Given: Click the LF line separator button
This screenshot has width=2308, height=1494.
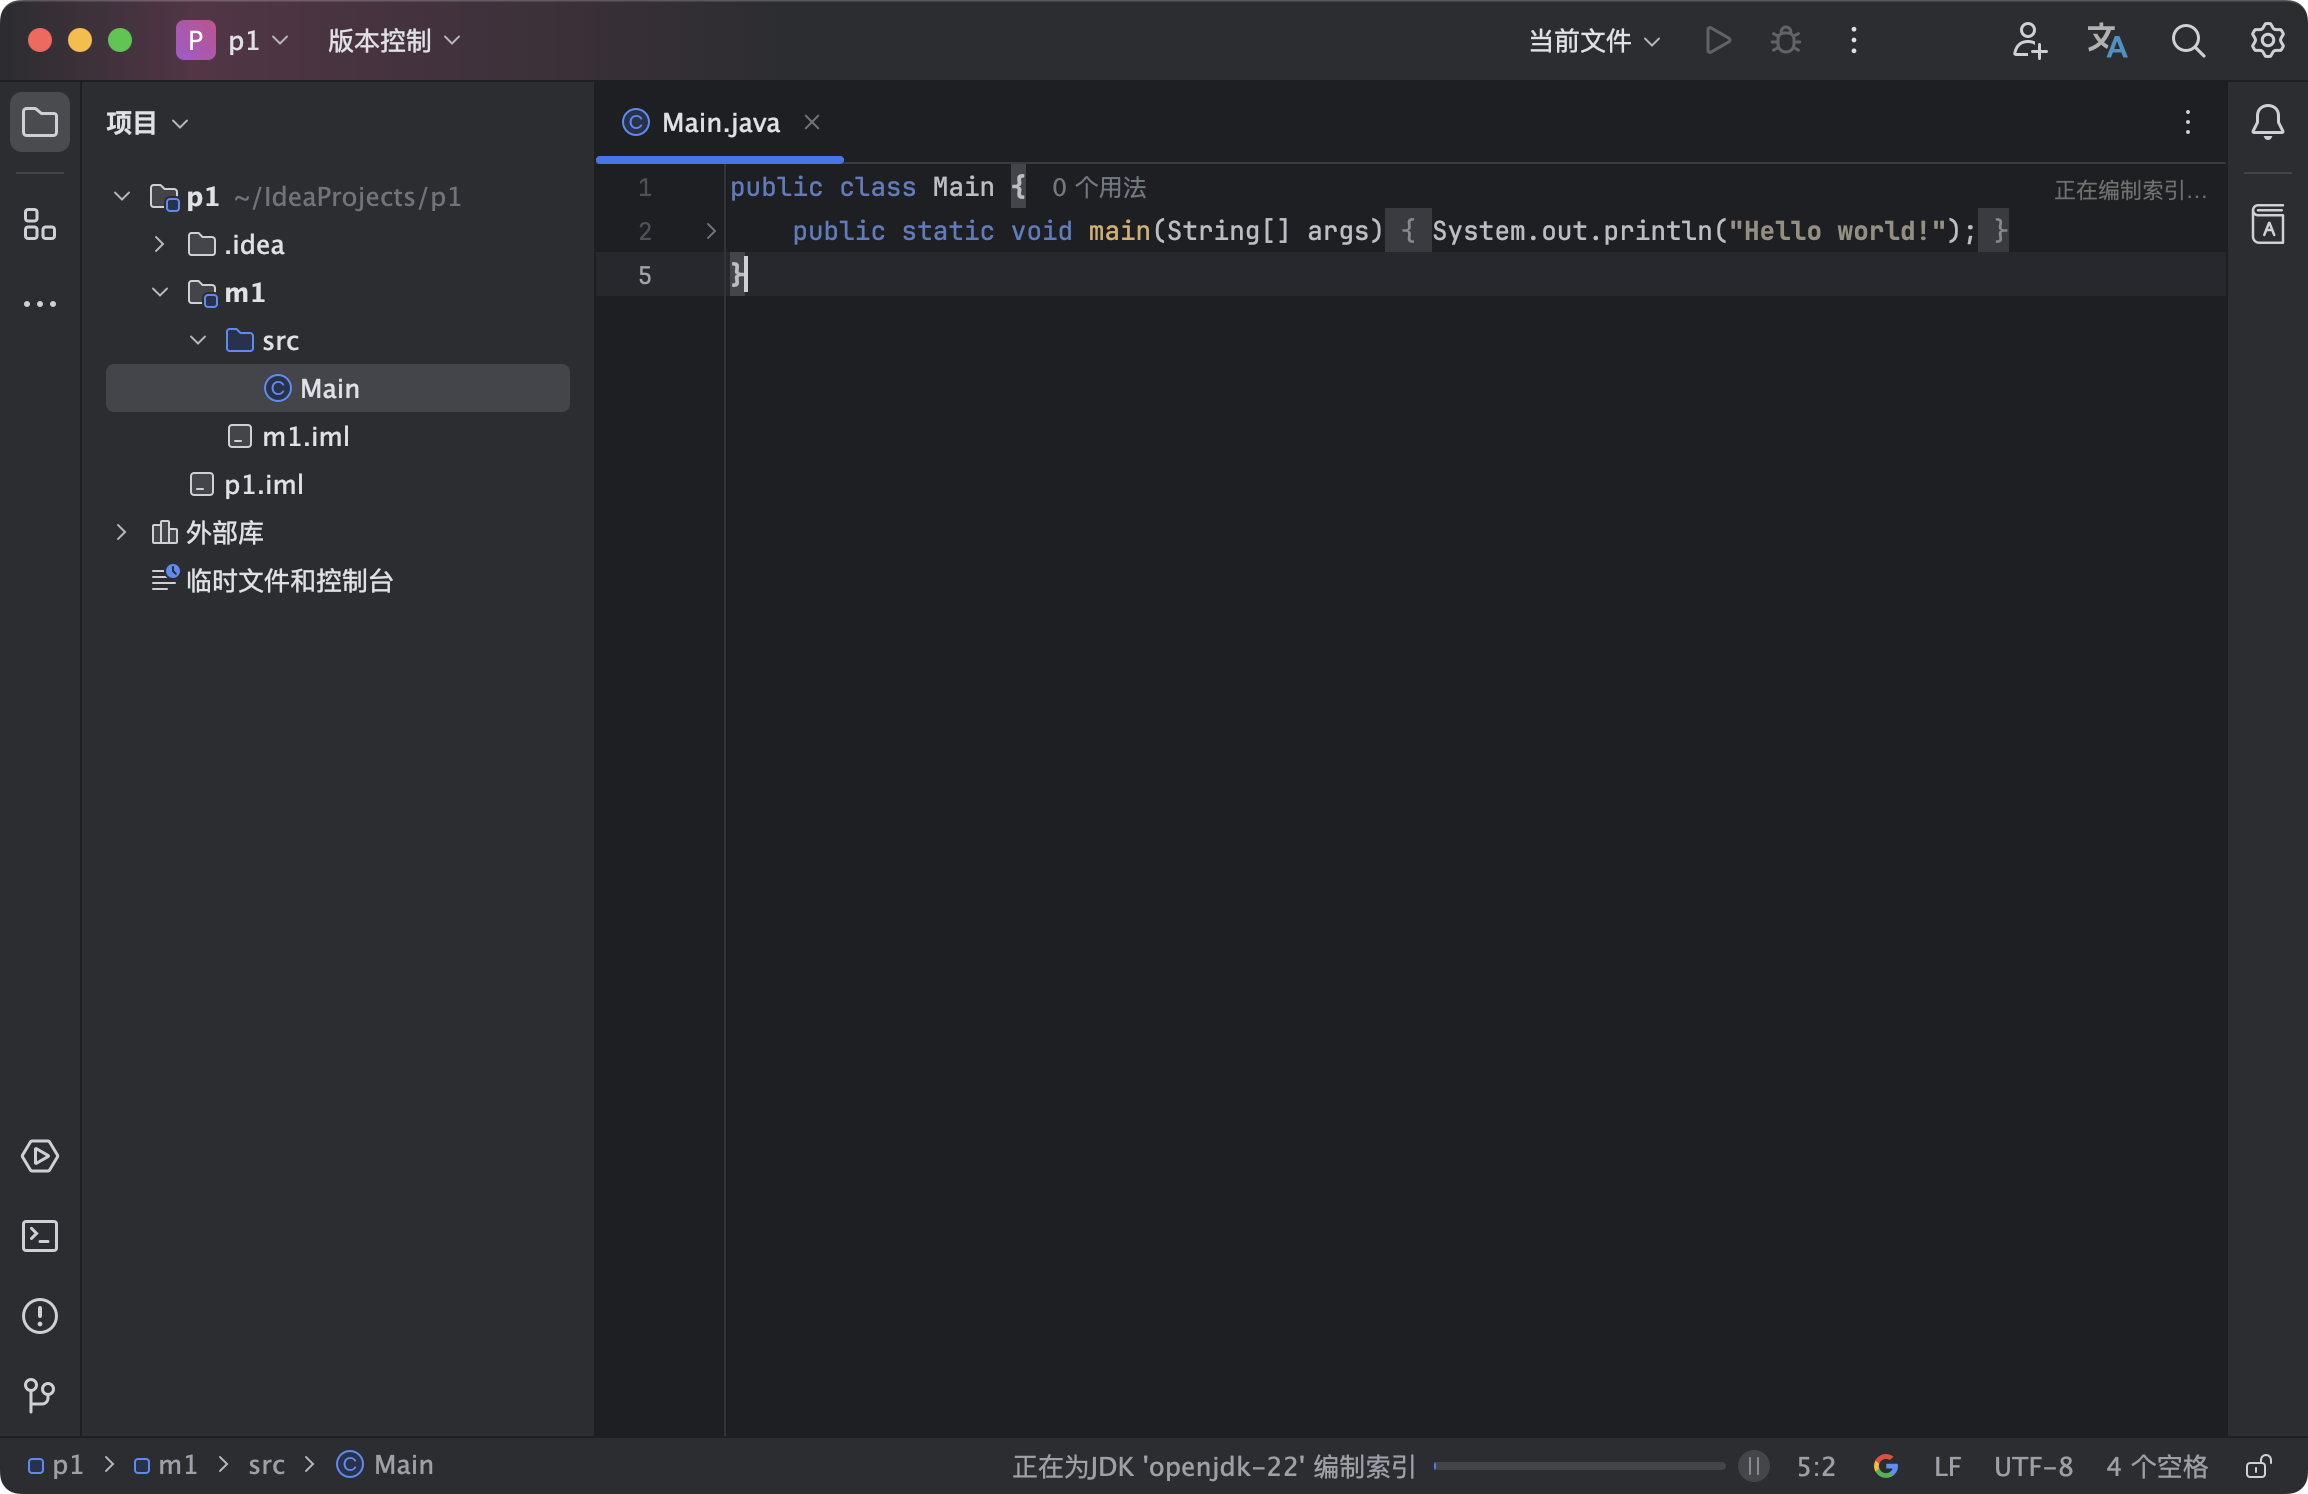Looking at the screenshot, I should pos(1946,1466).
